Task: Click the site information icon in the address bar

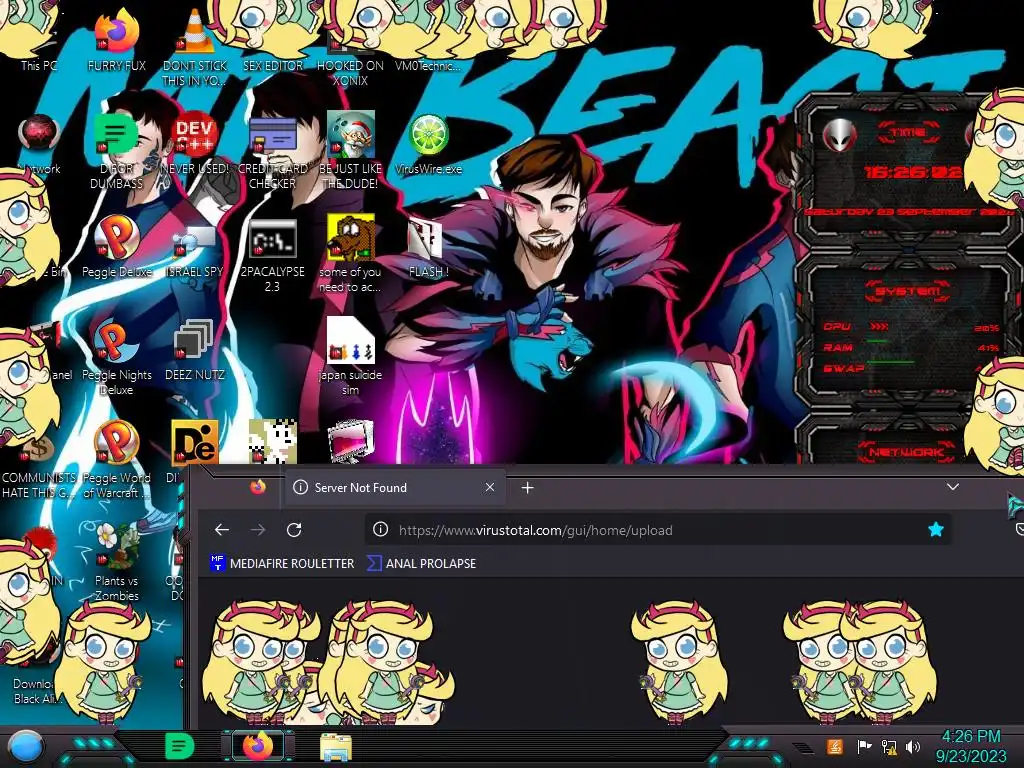Action: (380, 530)
